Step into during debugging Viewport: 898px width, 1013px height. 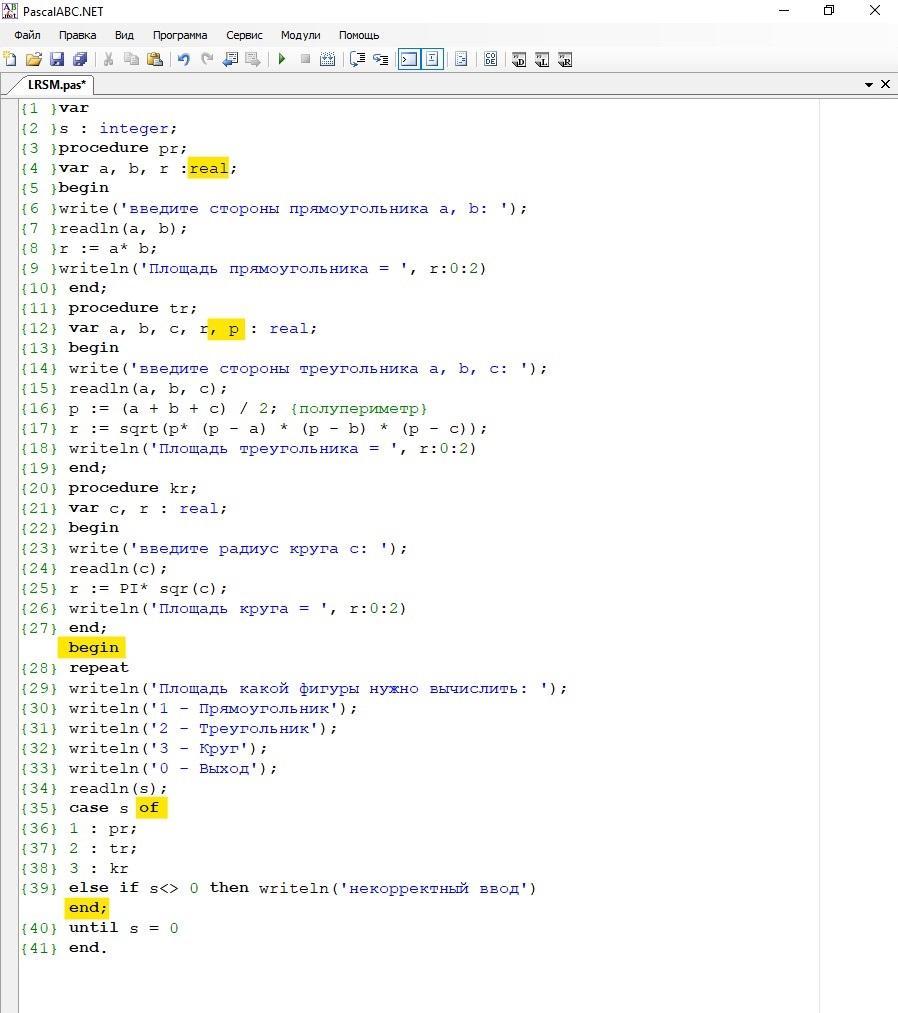[381, 59]
